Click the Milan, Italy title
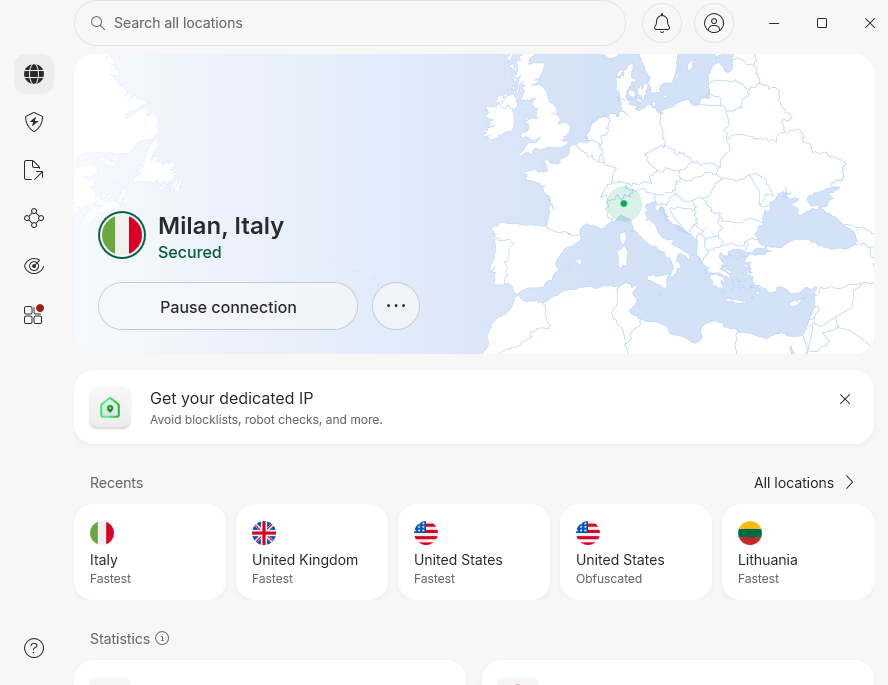Viewport: 888px width, 685px height. [221, 226]
